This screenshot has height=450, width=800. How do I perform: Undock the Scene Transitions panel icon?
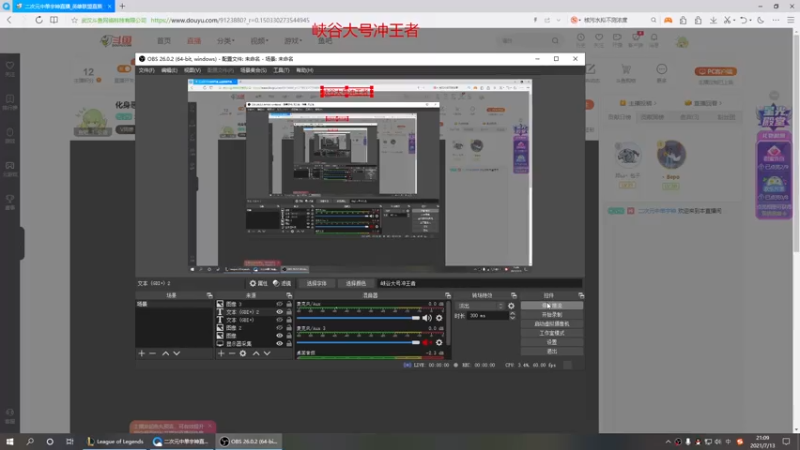(514, 295)
